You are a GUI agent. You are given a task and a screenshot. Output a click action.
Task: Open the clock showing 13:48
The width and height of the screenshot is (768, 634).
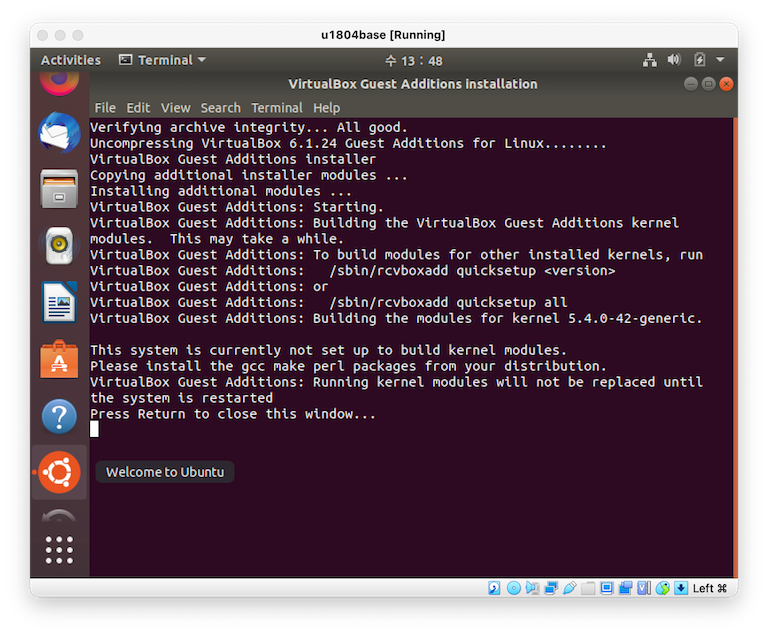413,61
